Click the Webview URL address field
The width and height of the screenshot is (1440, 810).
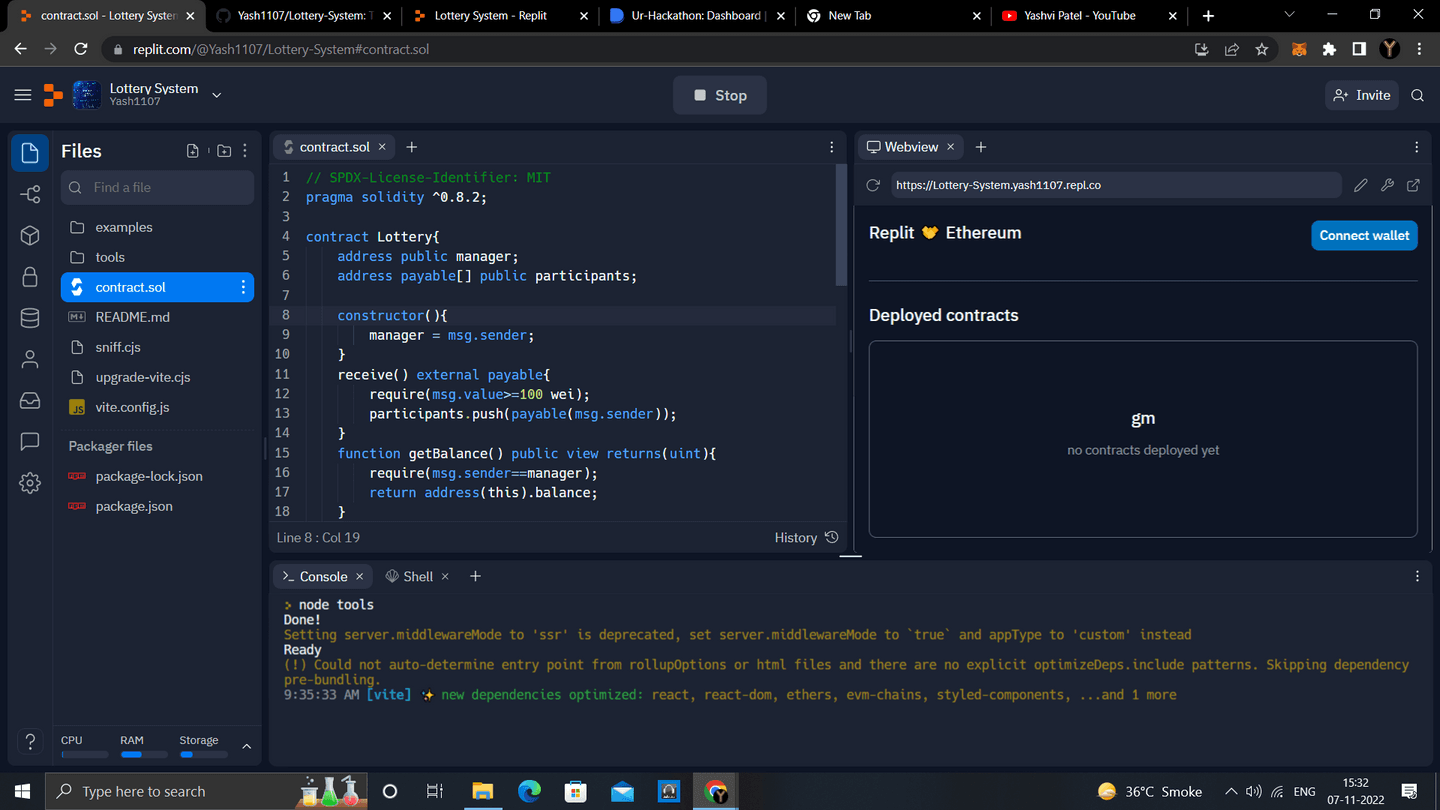pyautogui.click(x=1115, y=185)
